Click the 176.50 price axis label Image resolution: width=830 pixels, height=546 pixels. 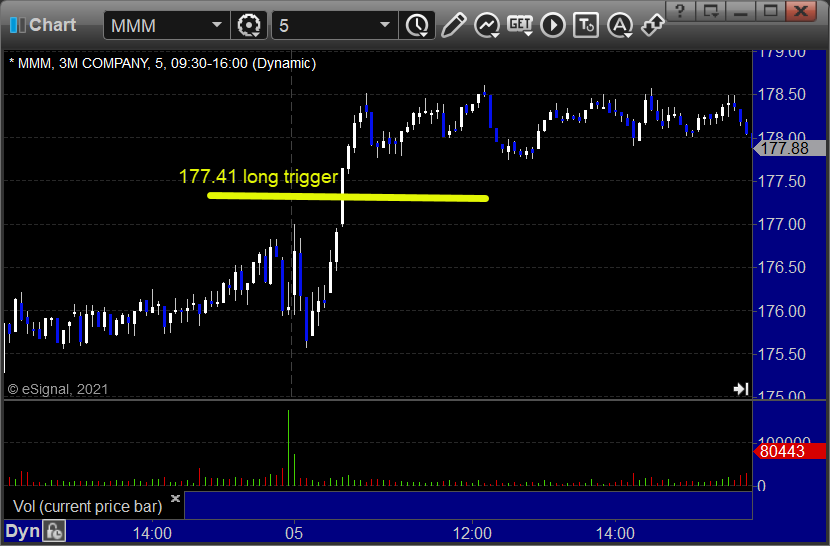pyautogui.click(x=782, y=267)
